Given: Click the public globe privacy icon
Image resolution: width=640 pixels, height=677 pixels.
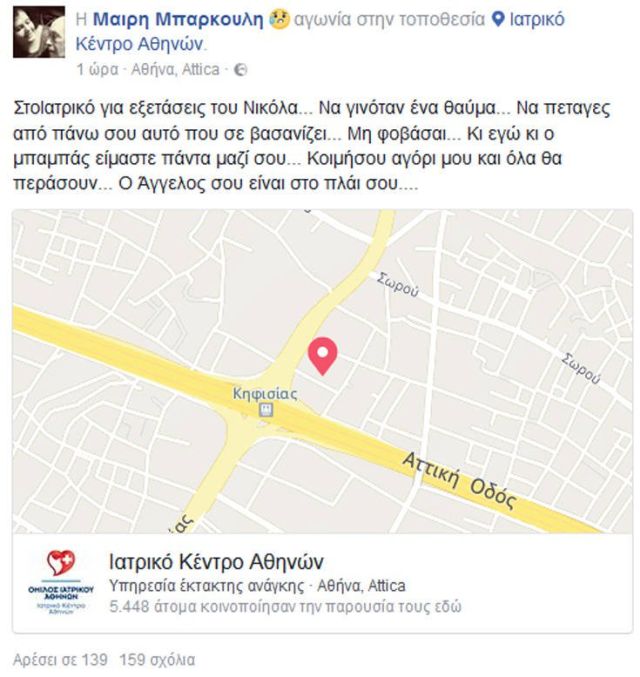Looking at the screenshot, I should [241, 70].
